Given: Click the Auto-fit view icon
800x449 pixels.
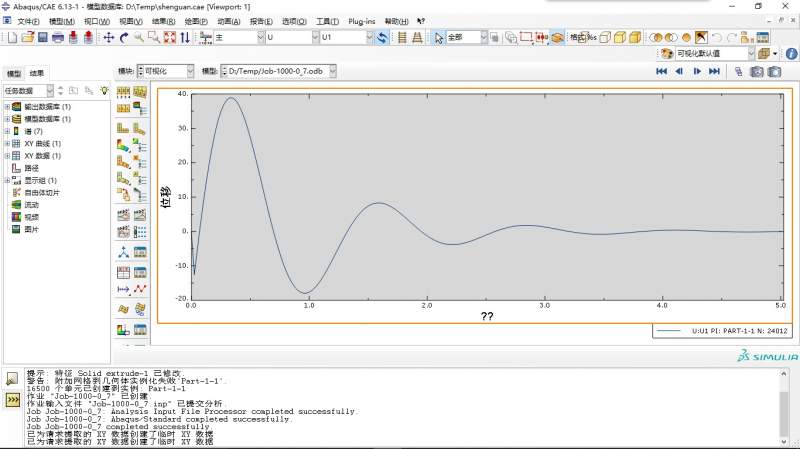Looking at the screenshot, I should coord(169,37).
